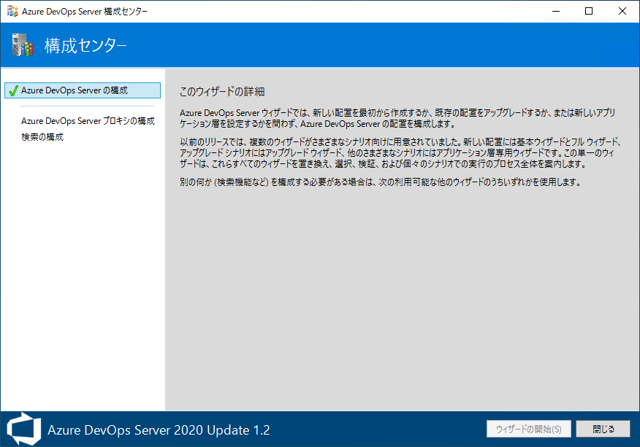640x447 pixels.
Task: Click the 閉じる button
Action: point(603,429)
